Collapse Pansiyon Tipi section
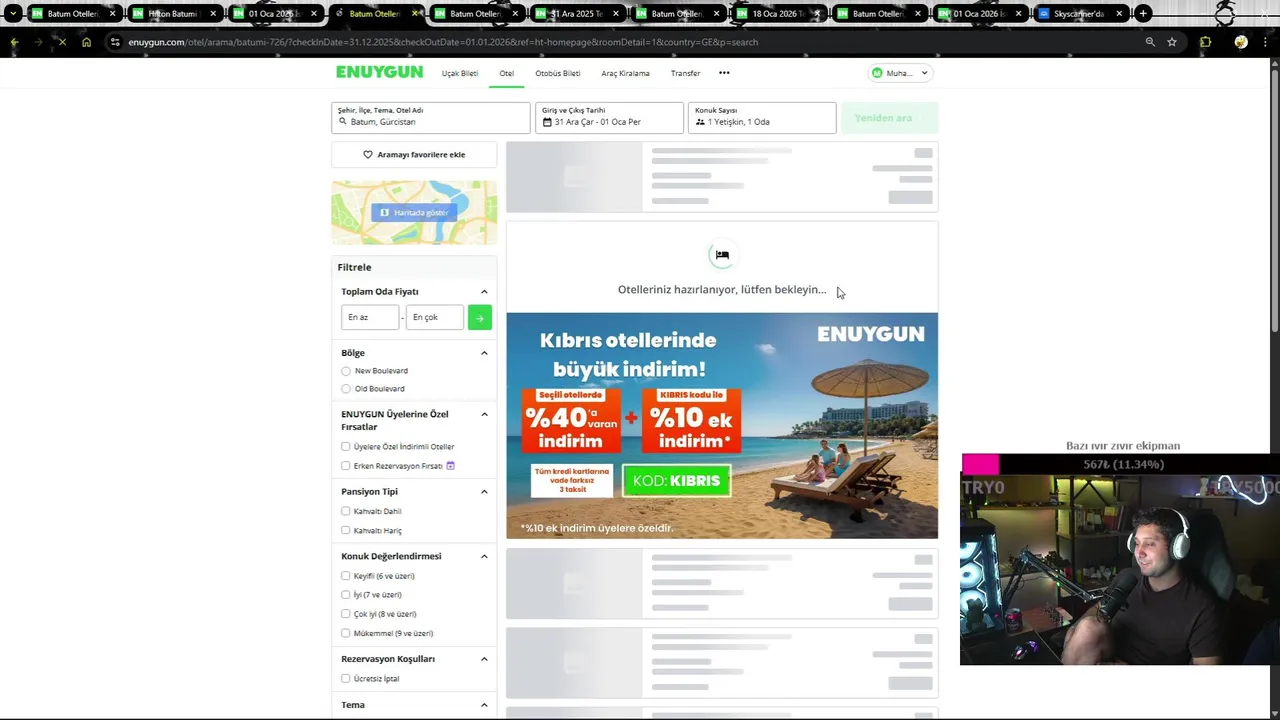This screenshot has width=1280, height=720. click(x=484, y=492)
